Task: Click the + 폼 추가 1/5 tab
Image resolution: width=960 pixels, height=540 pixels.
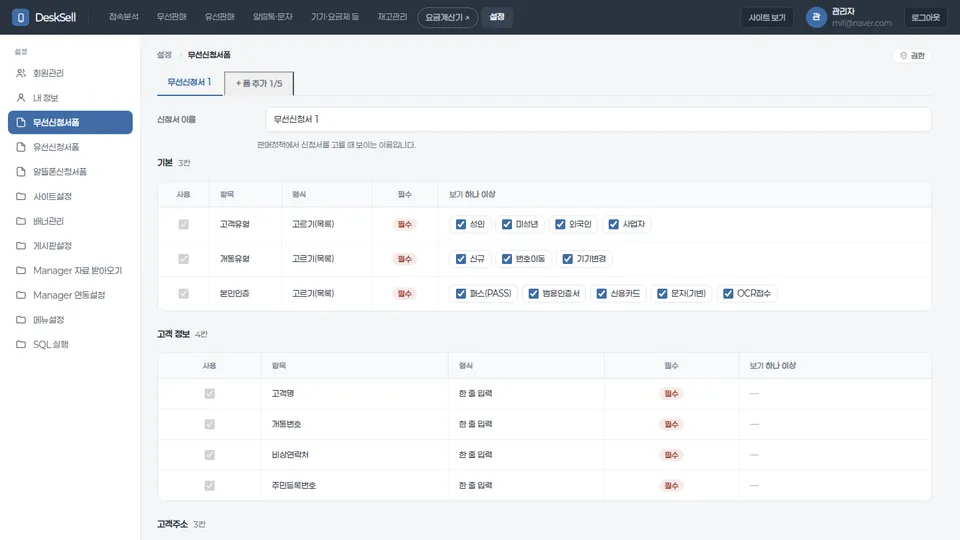Action: click(259, 83)
